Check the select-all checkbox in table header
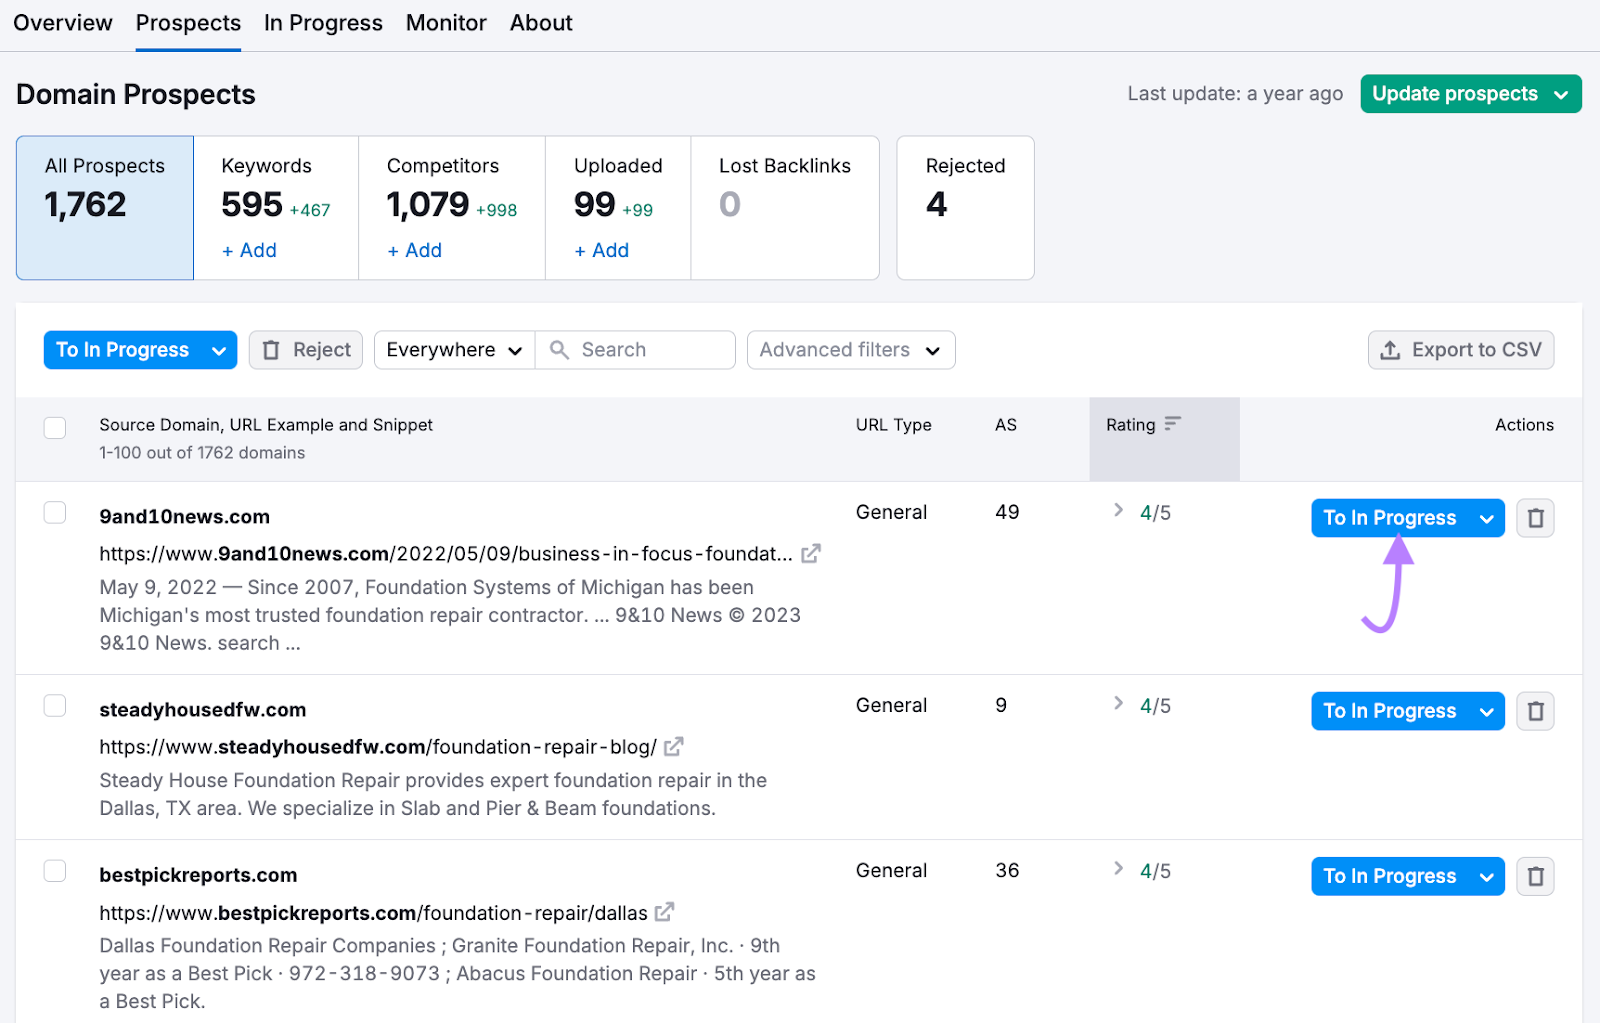The image size is (1600, 1023). point(55,427)
